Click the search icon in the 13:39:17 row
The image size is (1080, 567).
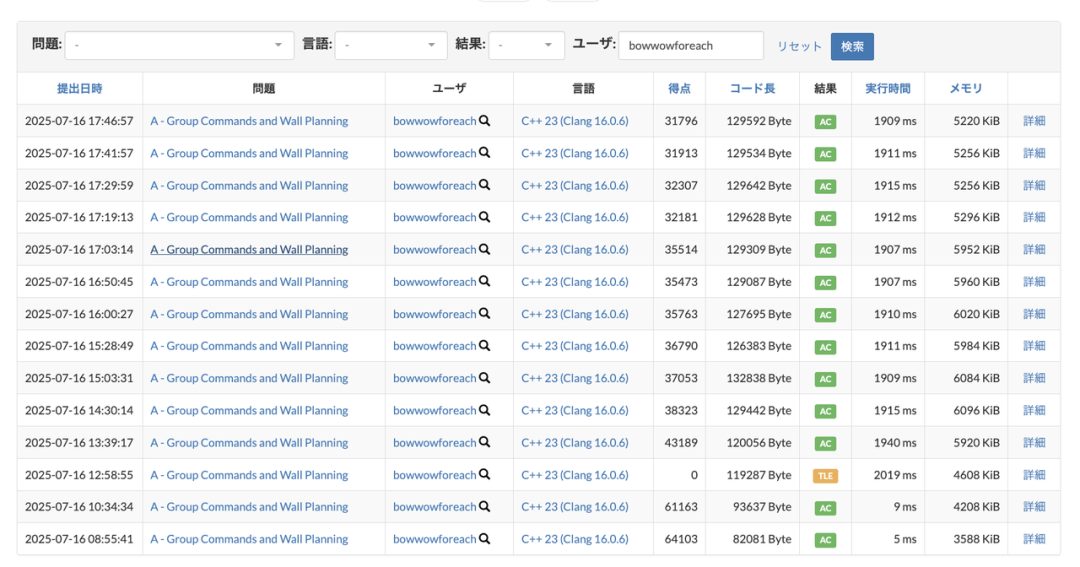(485, 442)
